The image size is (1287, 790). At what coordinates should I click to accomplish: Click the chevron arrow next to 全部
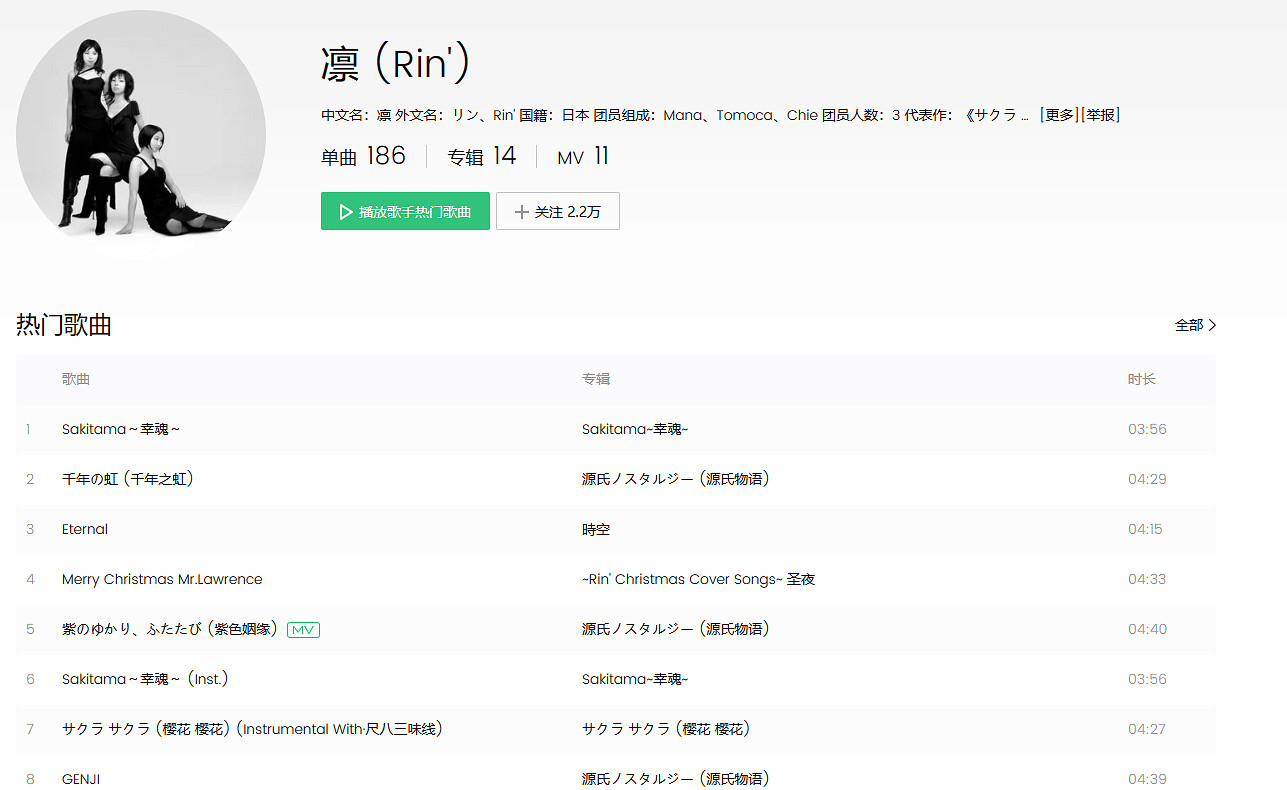point(1213,325)
